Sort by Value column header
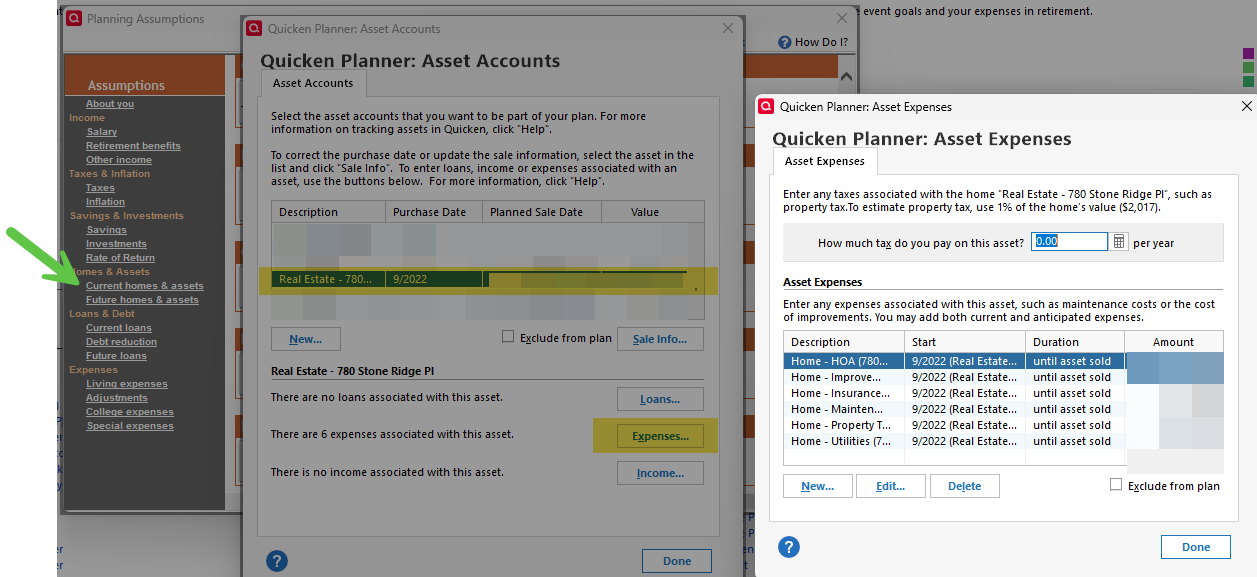 click(651, 212)
